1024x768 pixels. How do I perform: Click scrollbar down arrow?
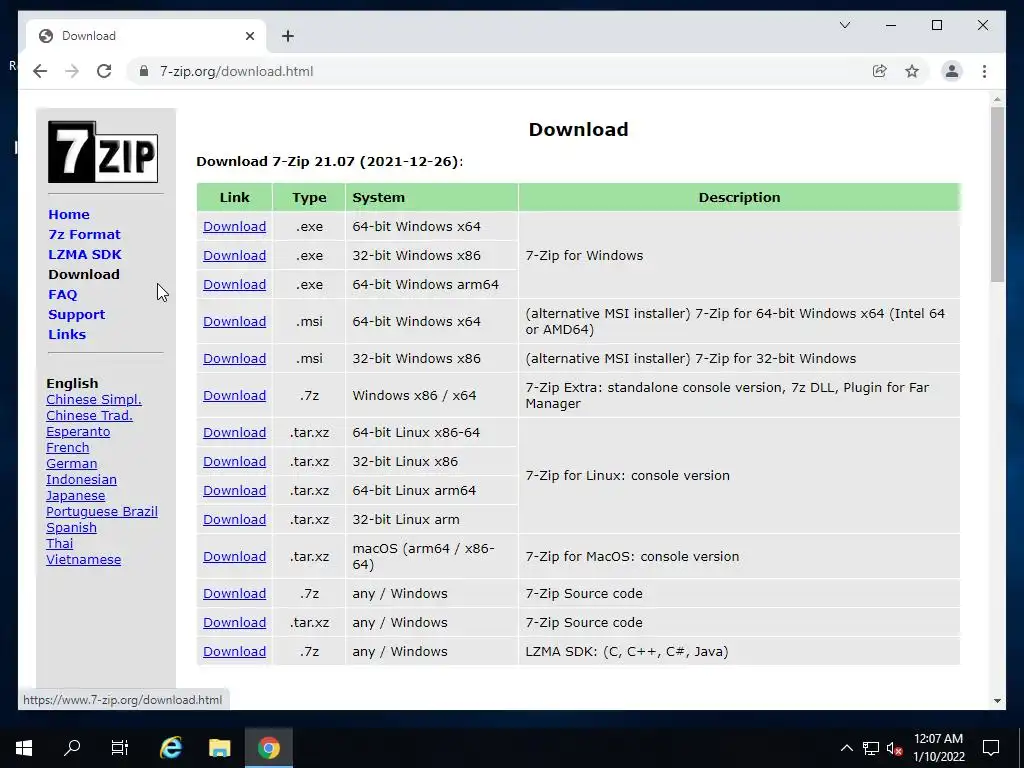click(x=997, y=701)
